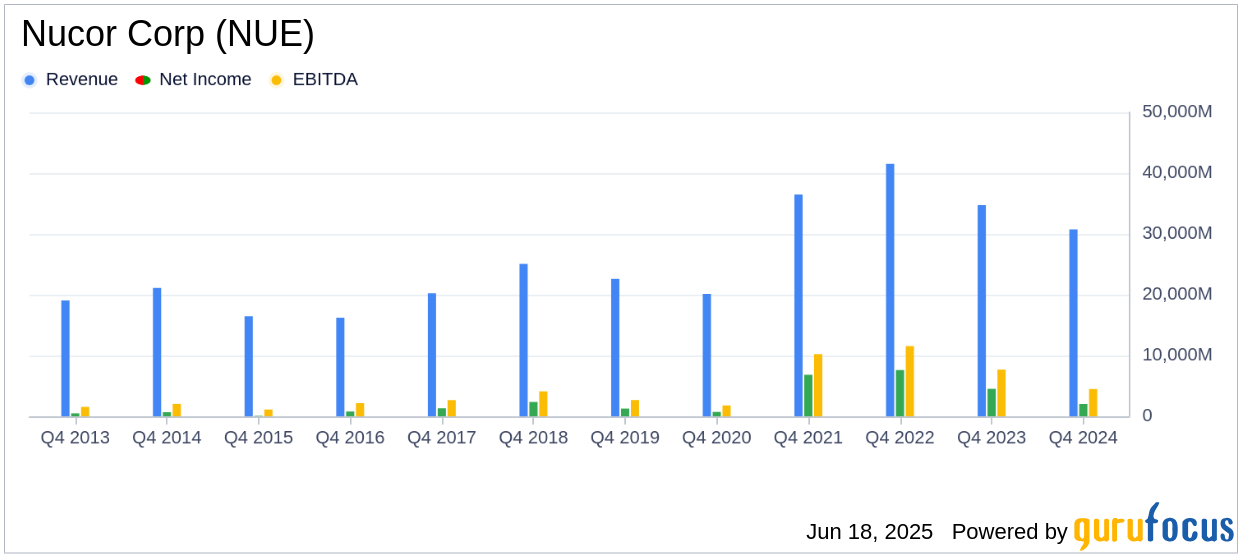Click the Q4 2022 axis label
Screen dimensions: 1242x557
coord(900,438)
